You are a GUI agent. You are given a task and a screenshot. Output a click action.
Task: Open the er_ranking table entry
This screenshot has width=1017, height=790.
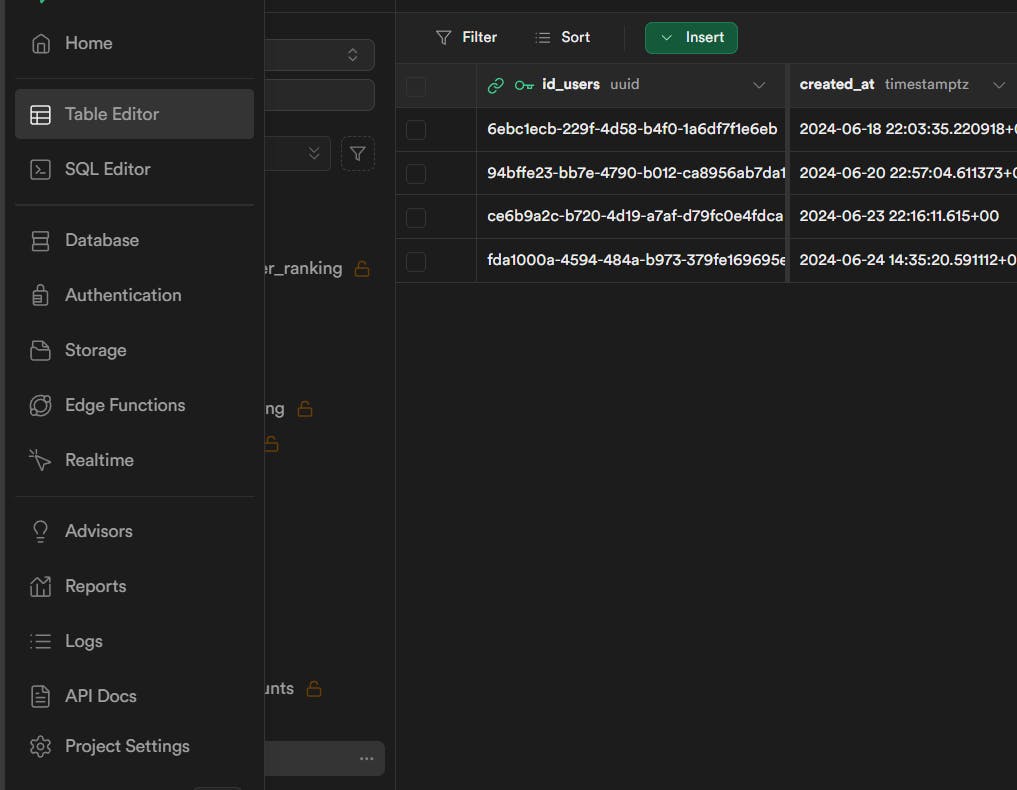coord(303,269)
